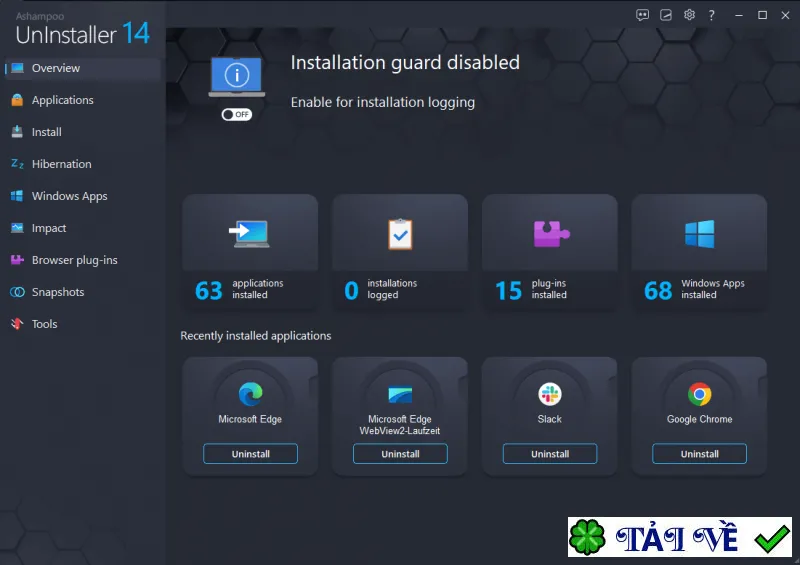
Task: Uninstall Microsoft Edge WebView2-Laufzeit
Action: [400, 454]
